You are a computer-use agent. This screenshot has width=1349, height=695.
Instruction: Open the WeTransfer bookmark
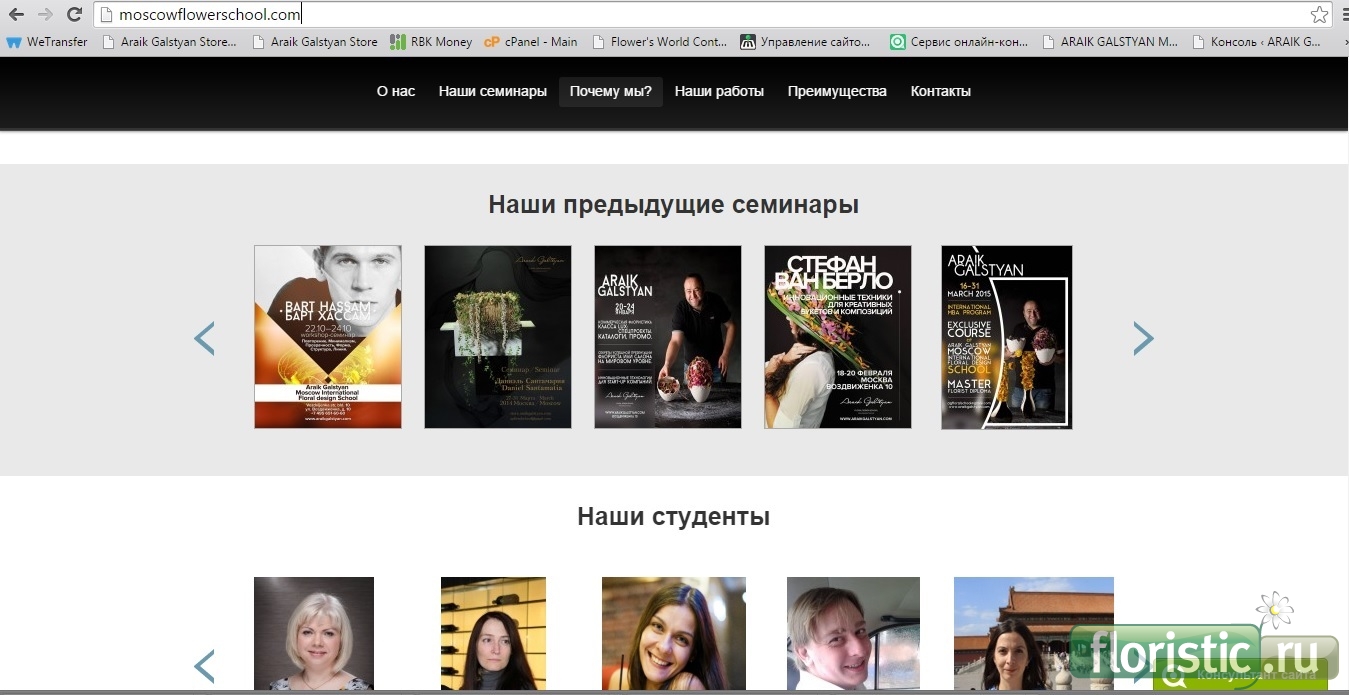(x=47, y=42)
